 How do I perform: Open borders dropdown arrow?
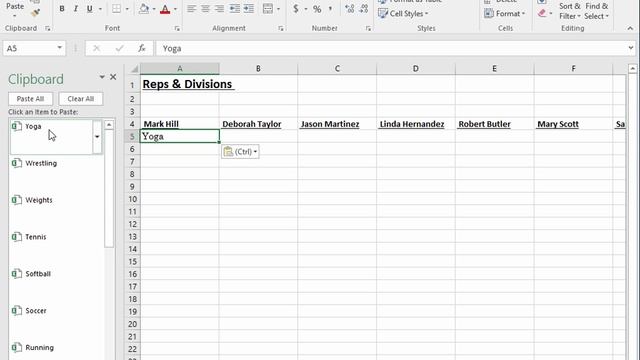[x=127, y=9]
